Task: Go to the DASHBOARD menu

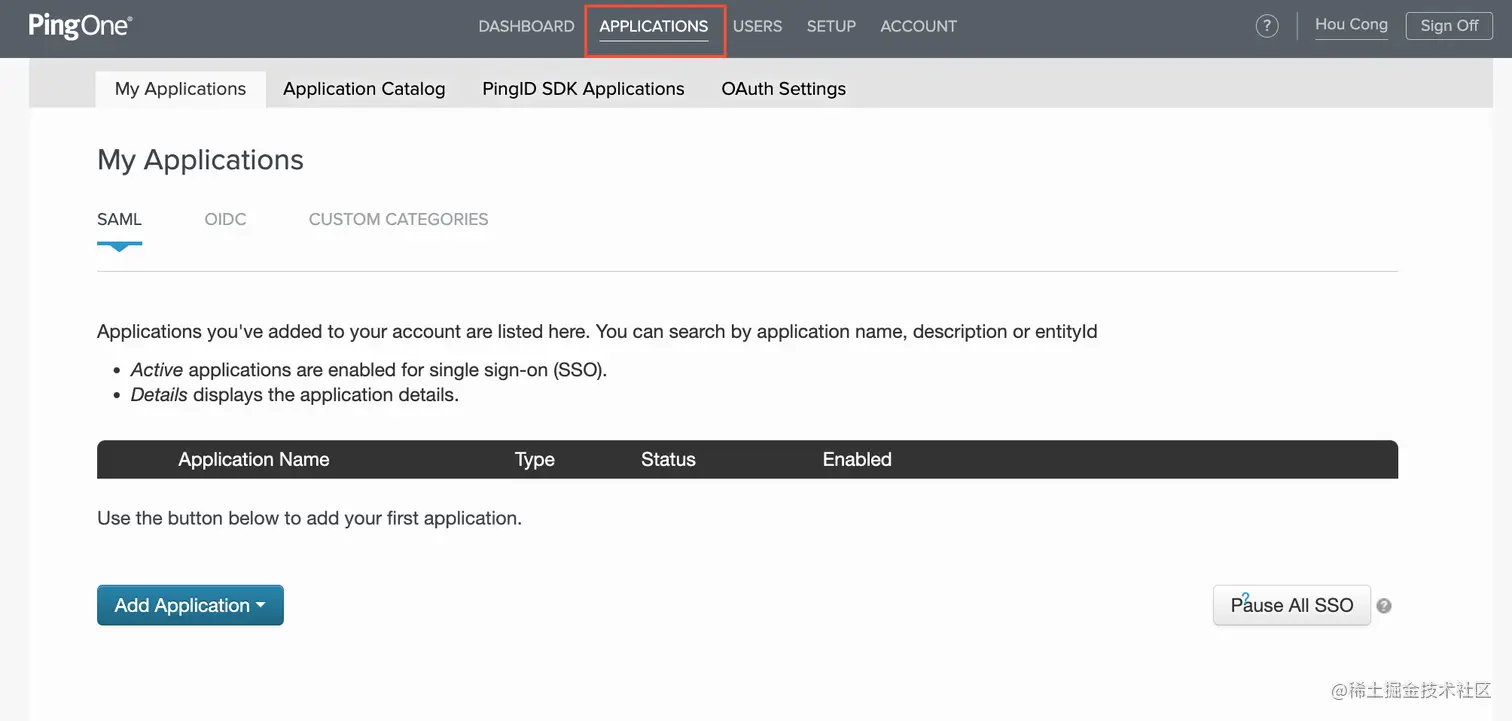Action: 526,26
